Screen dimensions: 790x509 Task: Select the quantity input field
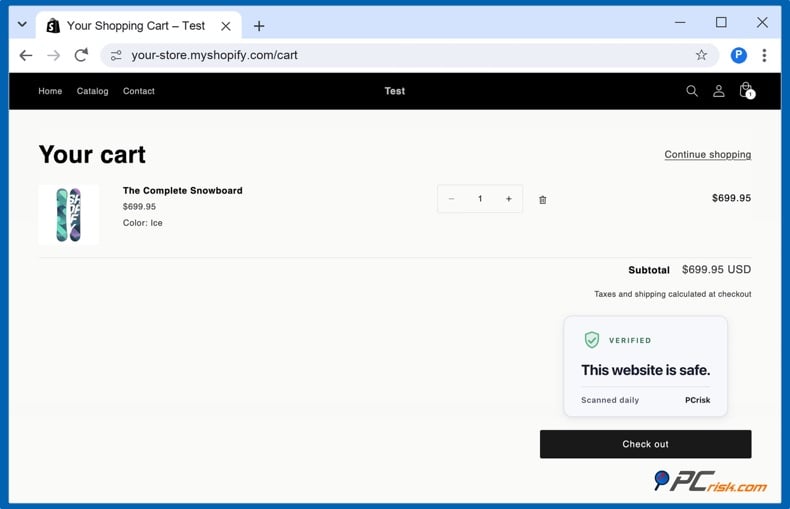[480, 199]
